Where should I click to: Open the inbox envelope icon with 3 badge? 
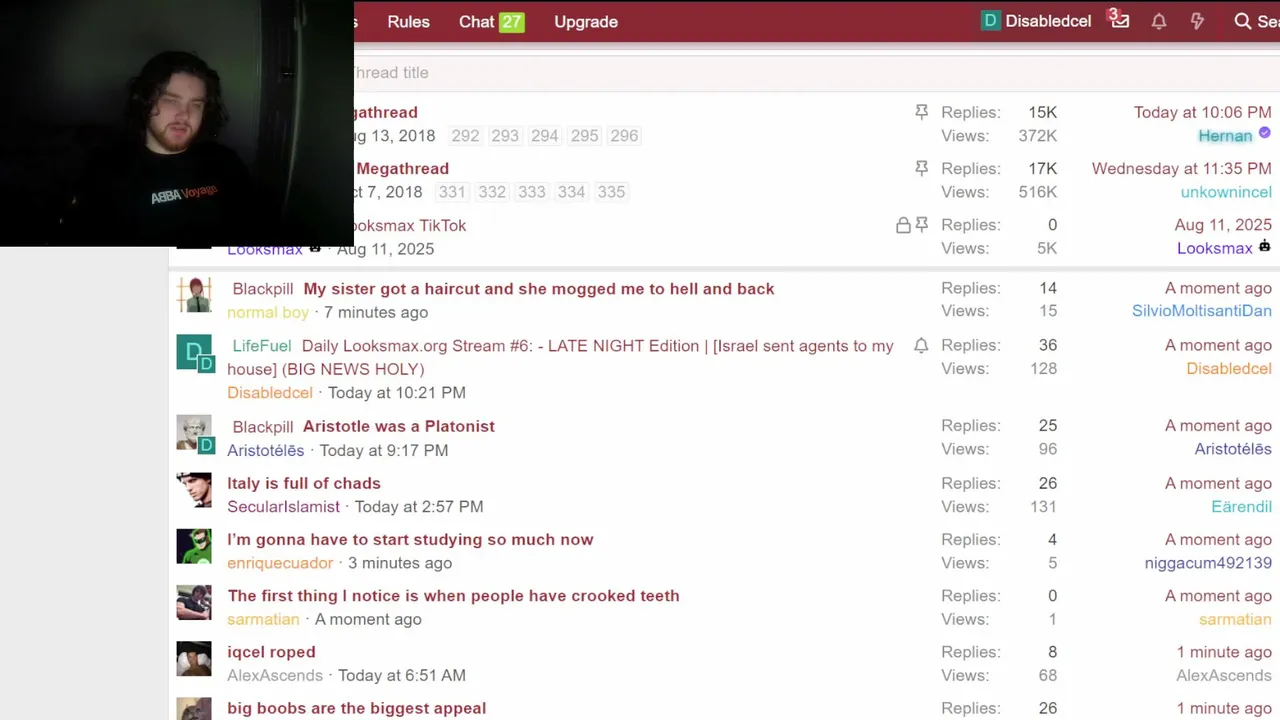coord(1119,21)
